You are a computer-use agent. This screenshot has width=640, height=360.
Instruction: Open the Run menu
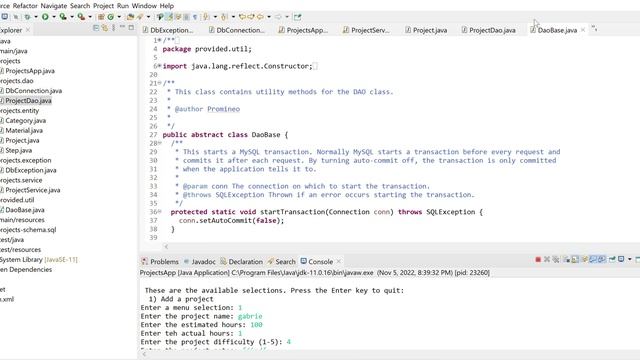pyautogui.click(x=123, y=6)
